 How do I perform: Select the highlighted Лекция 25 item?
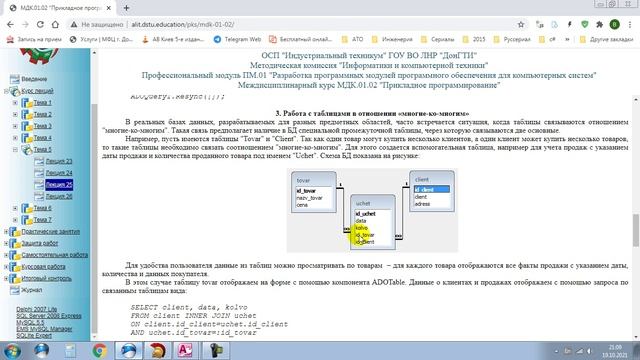pyautogui.click(x=59, y=184)
